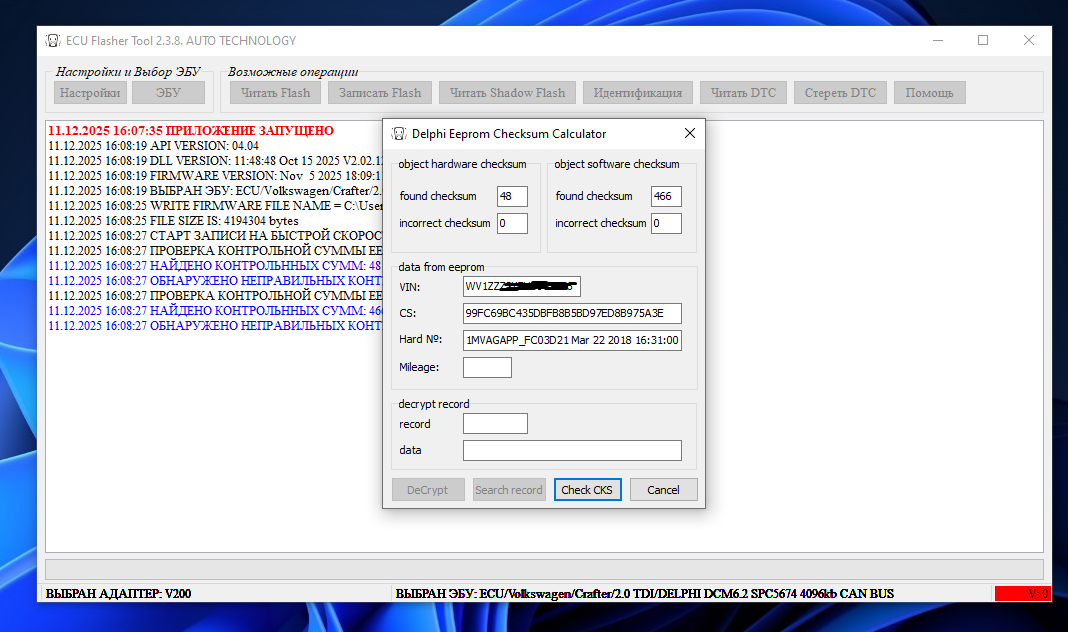Click the decrypt data input field
This screenshot has width=1068, height=632.
coord(572,450)
